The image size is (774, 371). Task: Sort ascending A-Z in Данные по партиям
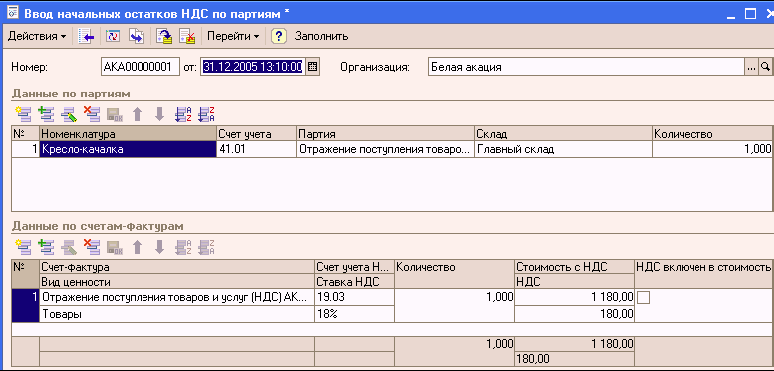click(183, 114)
